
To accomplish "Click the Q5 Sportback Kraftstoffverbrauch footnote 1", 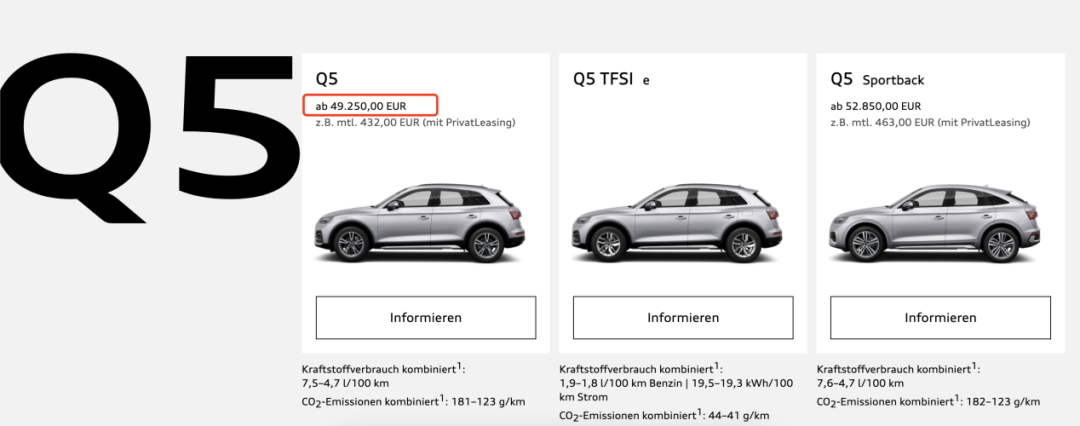I will pyautogui.click(x=974, y=365).
